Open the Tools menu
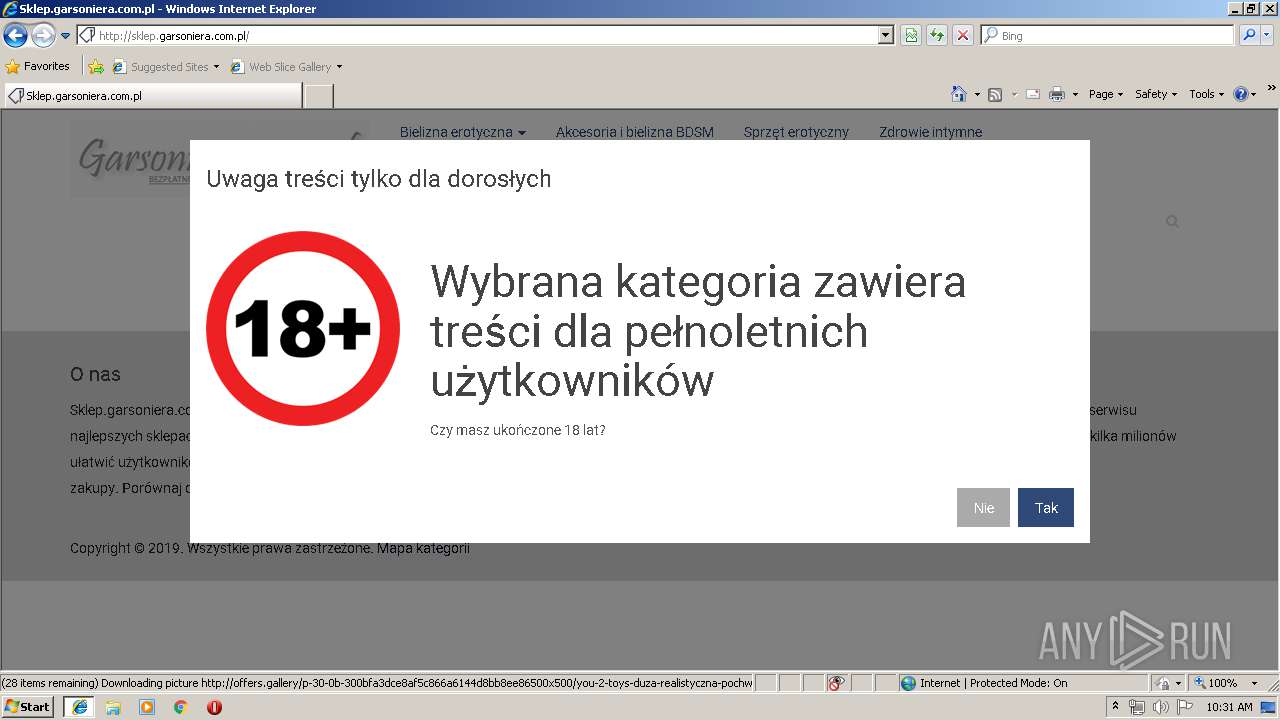1280x720 pixels. (x=1207, y=94)
